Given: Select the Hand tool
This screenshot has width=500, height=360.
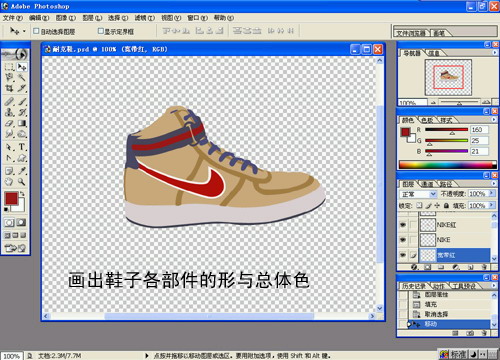Looking at the screenshot, I should tap(9, 182).
